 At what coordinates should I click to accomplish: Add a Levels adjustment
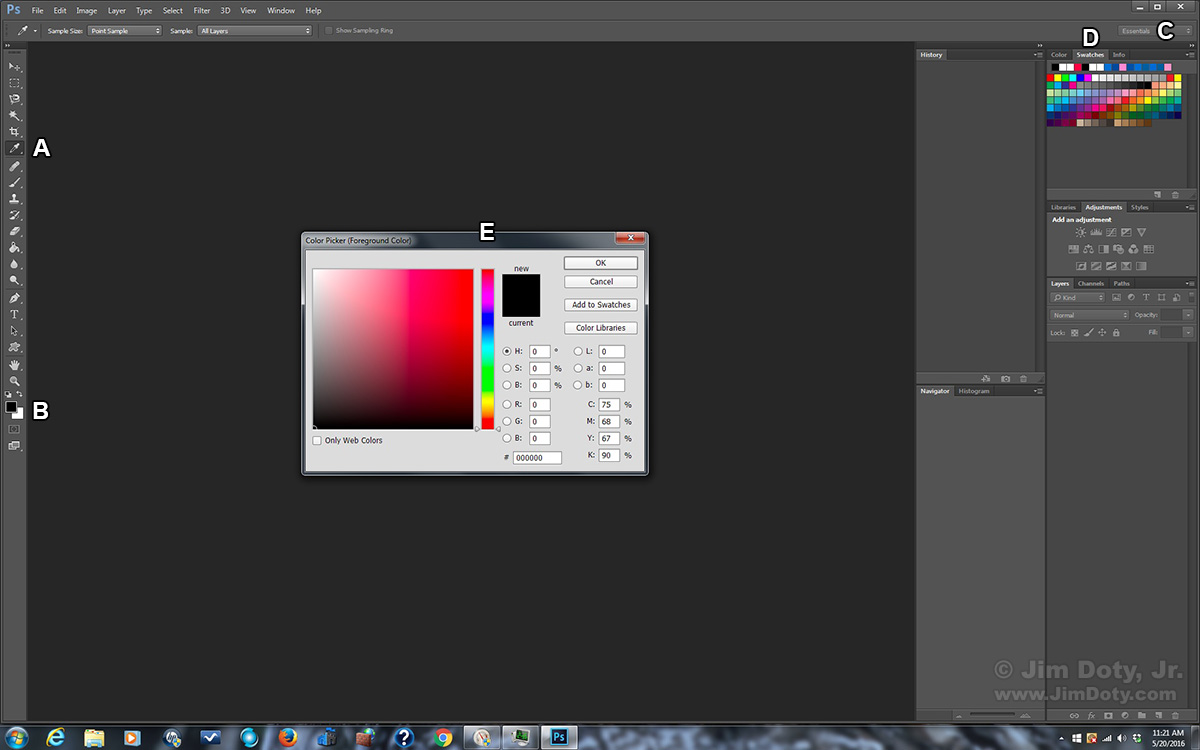coord(1095,232)
